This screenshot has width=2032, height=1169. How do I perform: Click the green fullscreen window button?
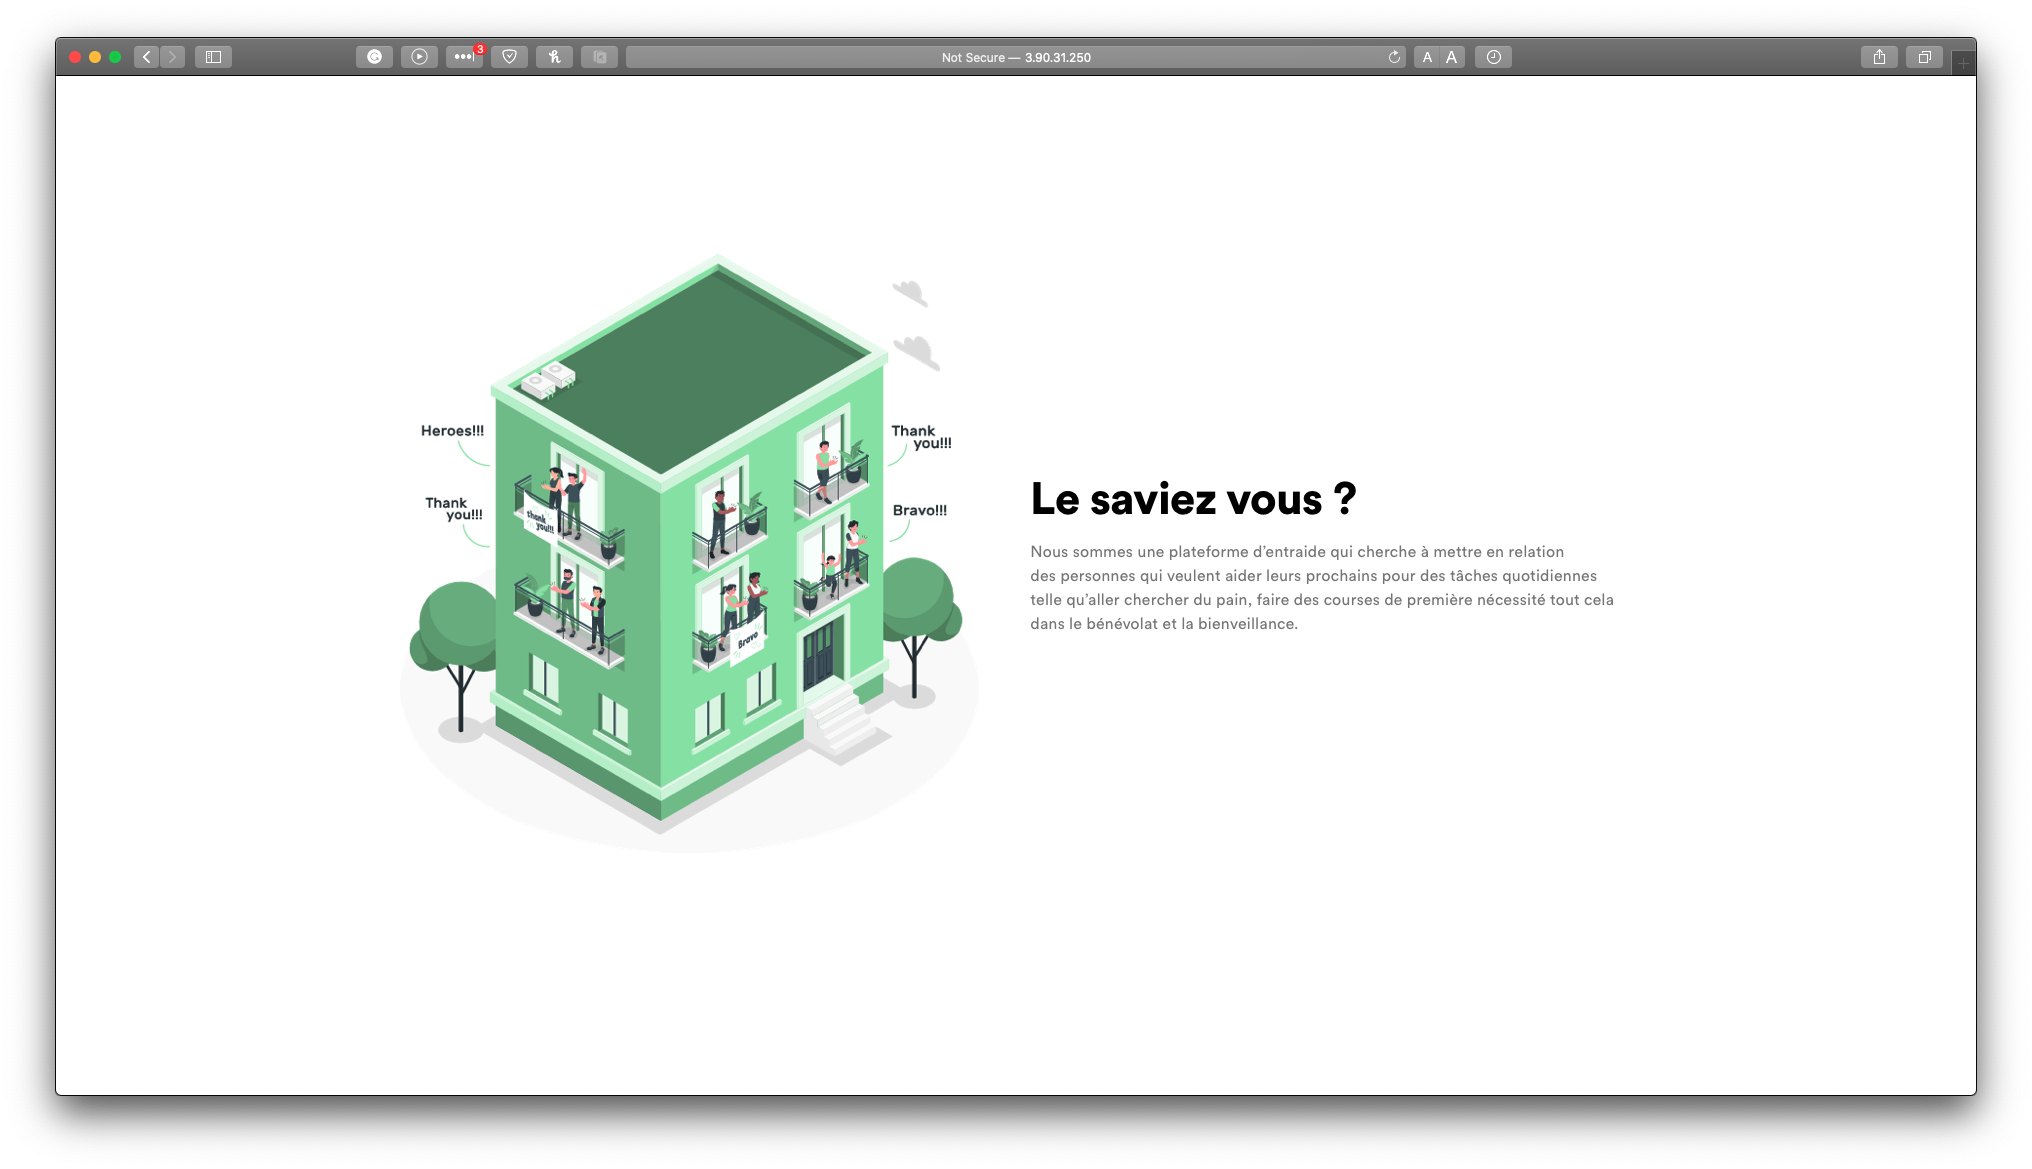(115, 57)
